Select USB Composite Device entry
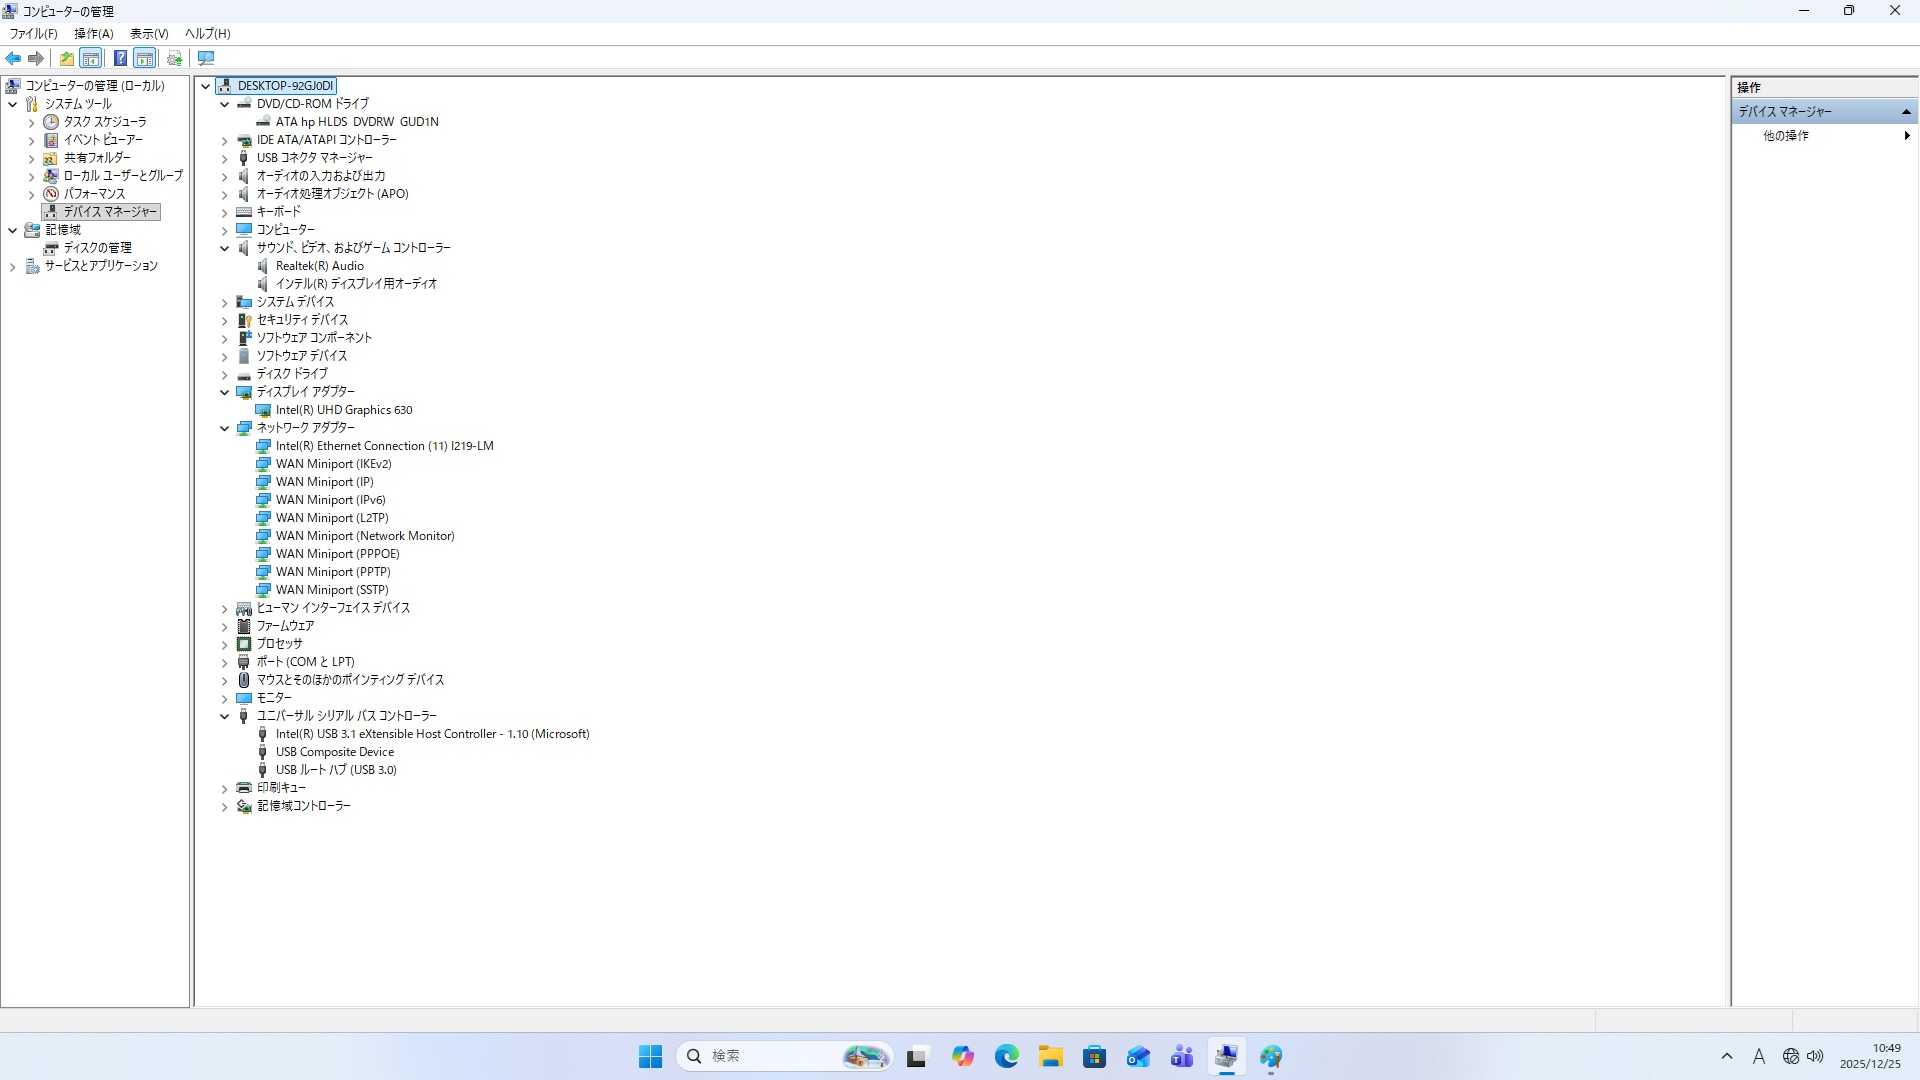This screenshot has width=1920, height=1080. click(x=334, y=752)
